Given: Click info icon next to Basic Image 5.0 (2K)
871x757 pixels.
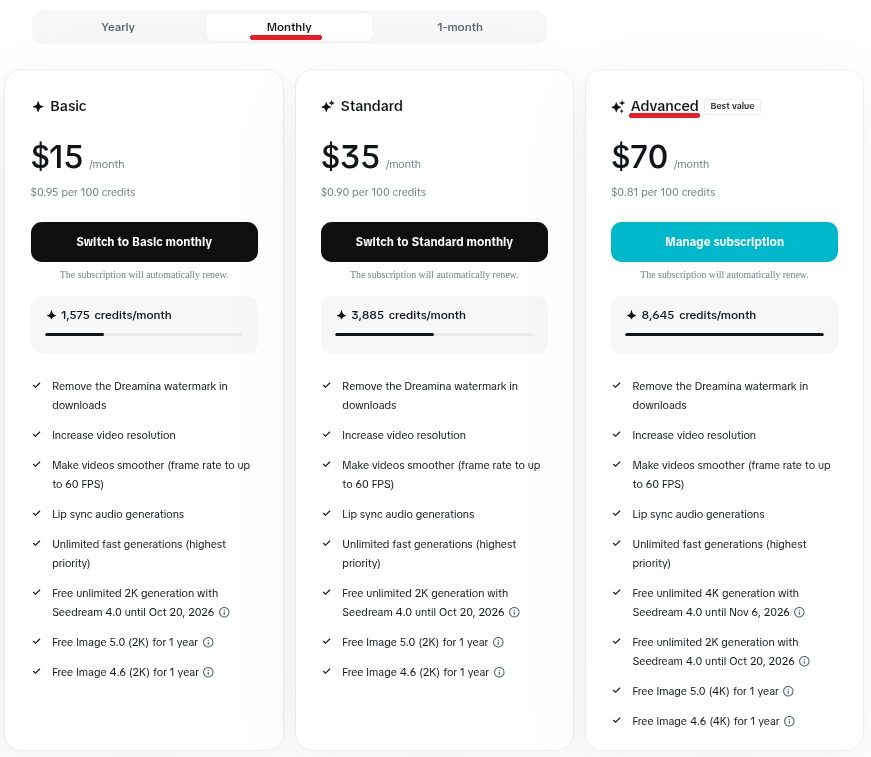Looking at the screenshot, I should coord(208,642).
